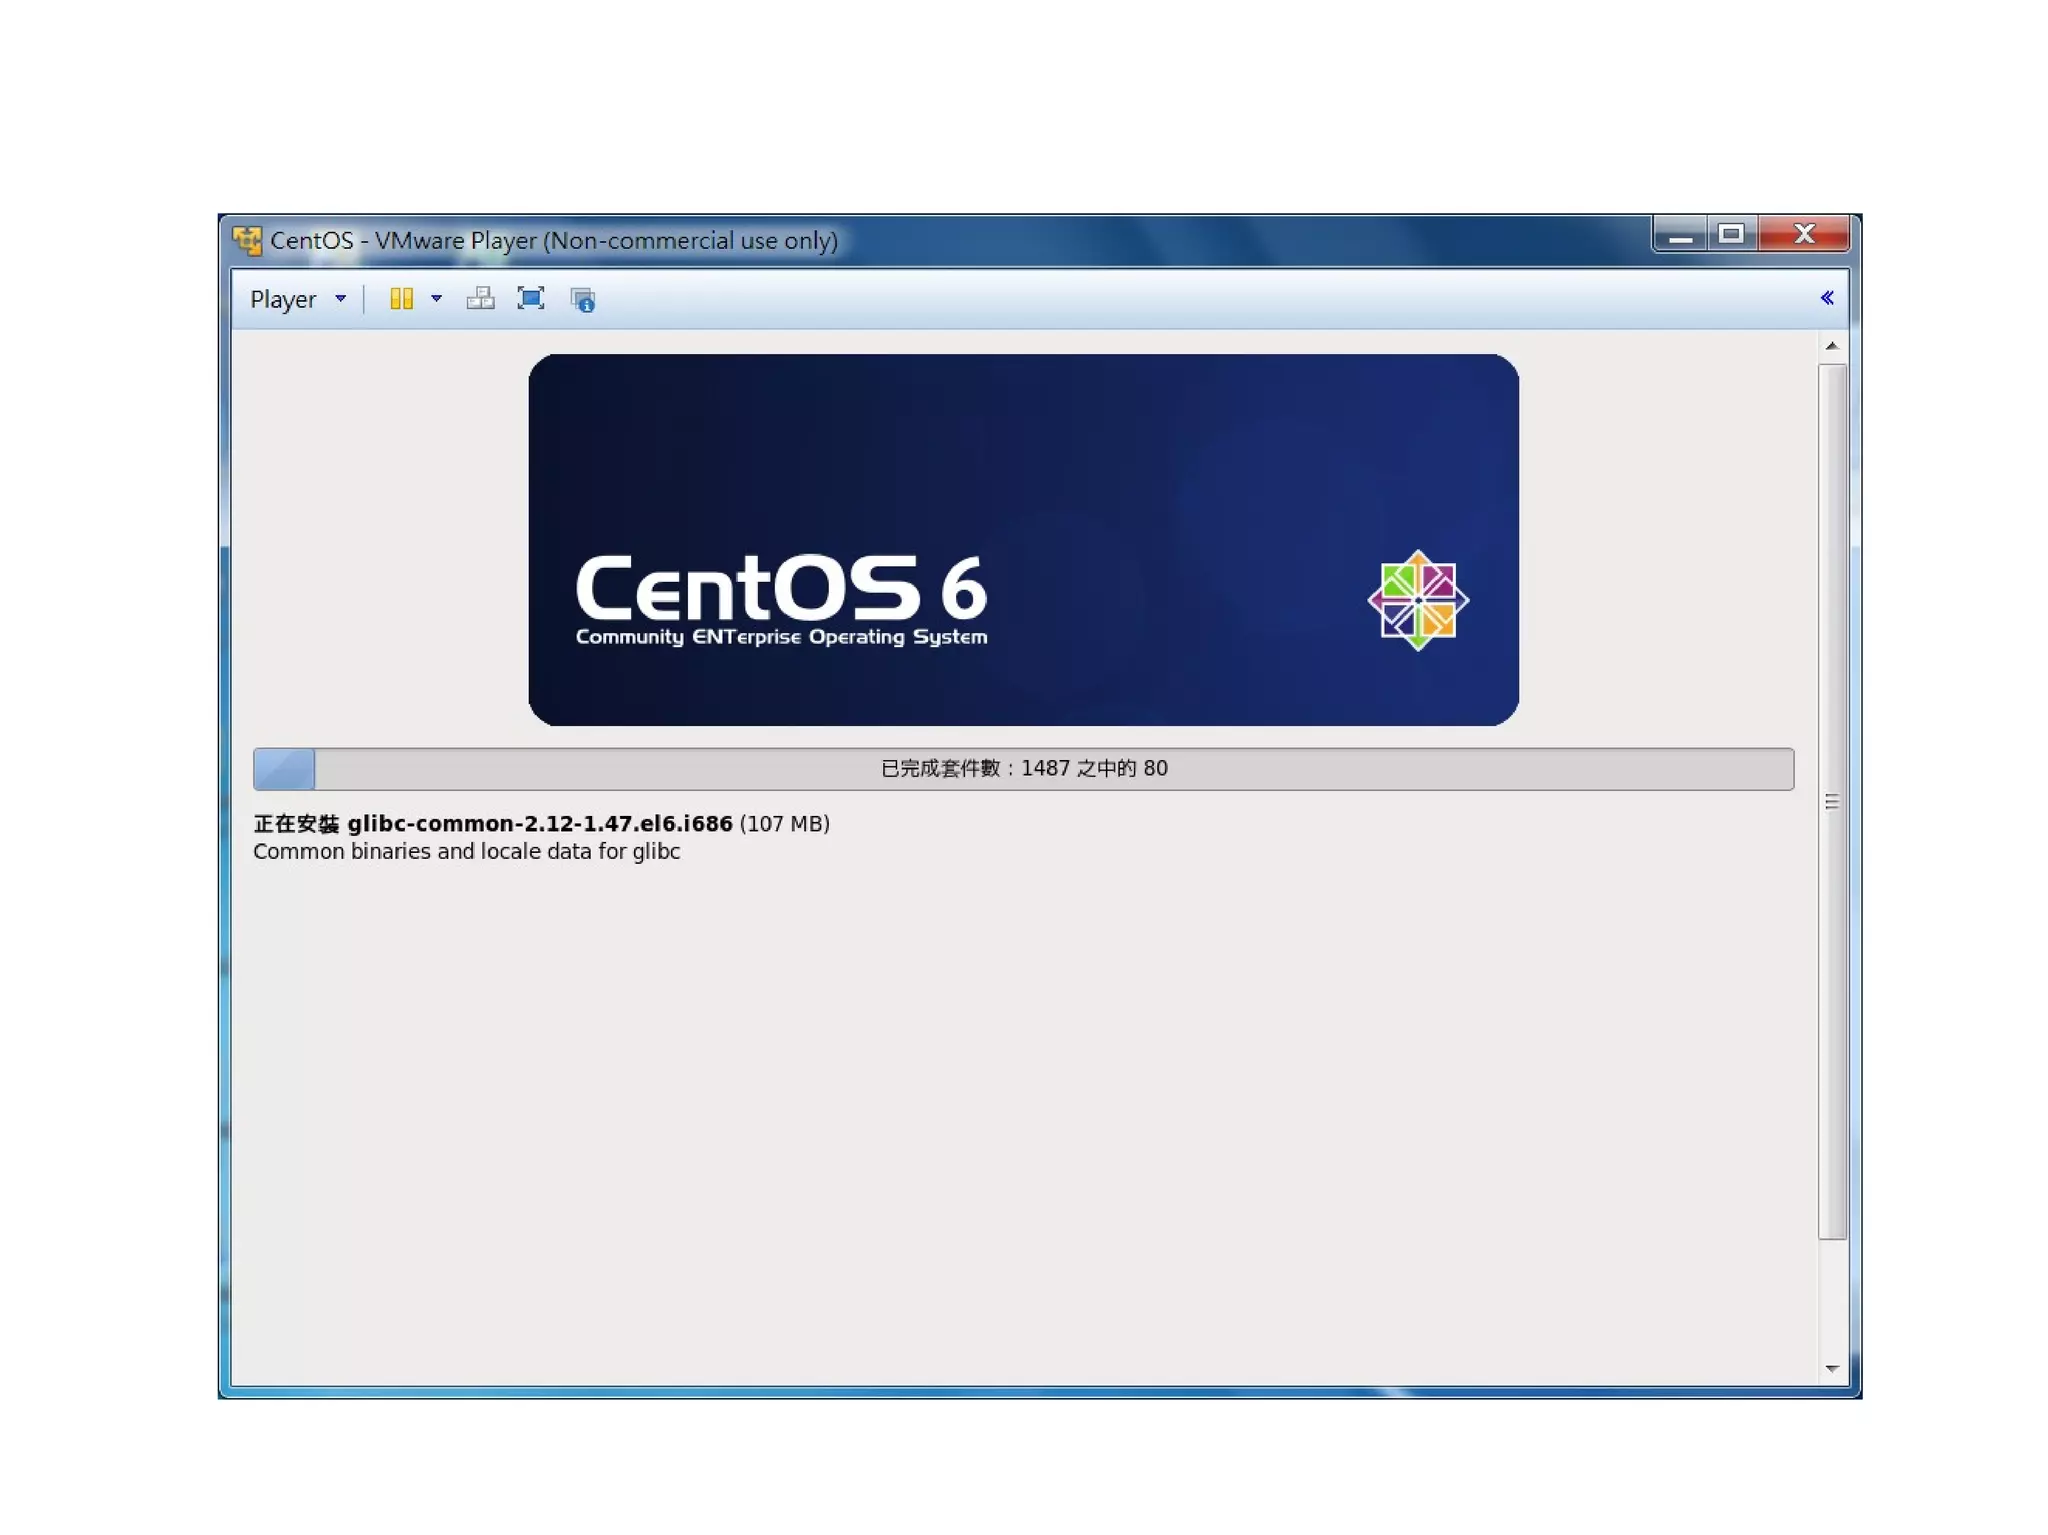
Task: Click the package installation progress bar
Action: 1023,768
